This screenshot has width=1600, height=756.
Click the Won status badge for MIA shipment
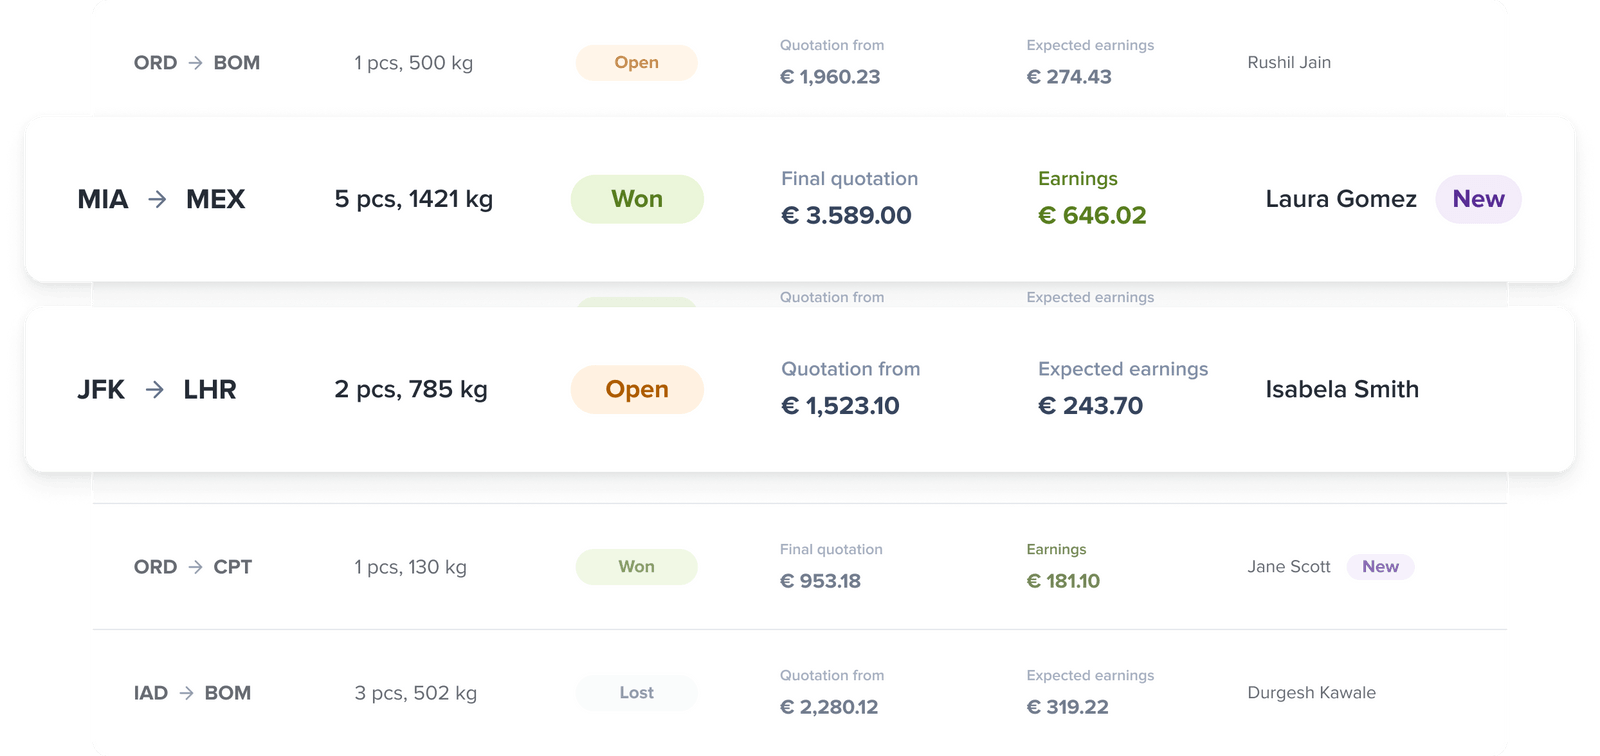tap(637, 199)
